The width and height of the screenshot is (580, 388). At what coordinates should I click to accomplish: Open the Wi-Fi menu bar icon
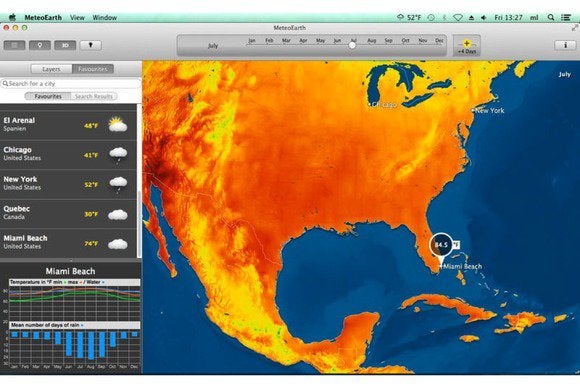[x=458, y=17]
